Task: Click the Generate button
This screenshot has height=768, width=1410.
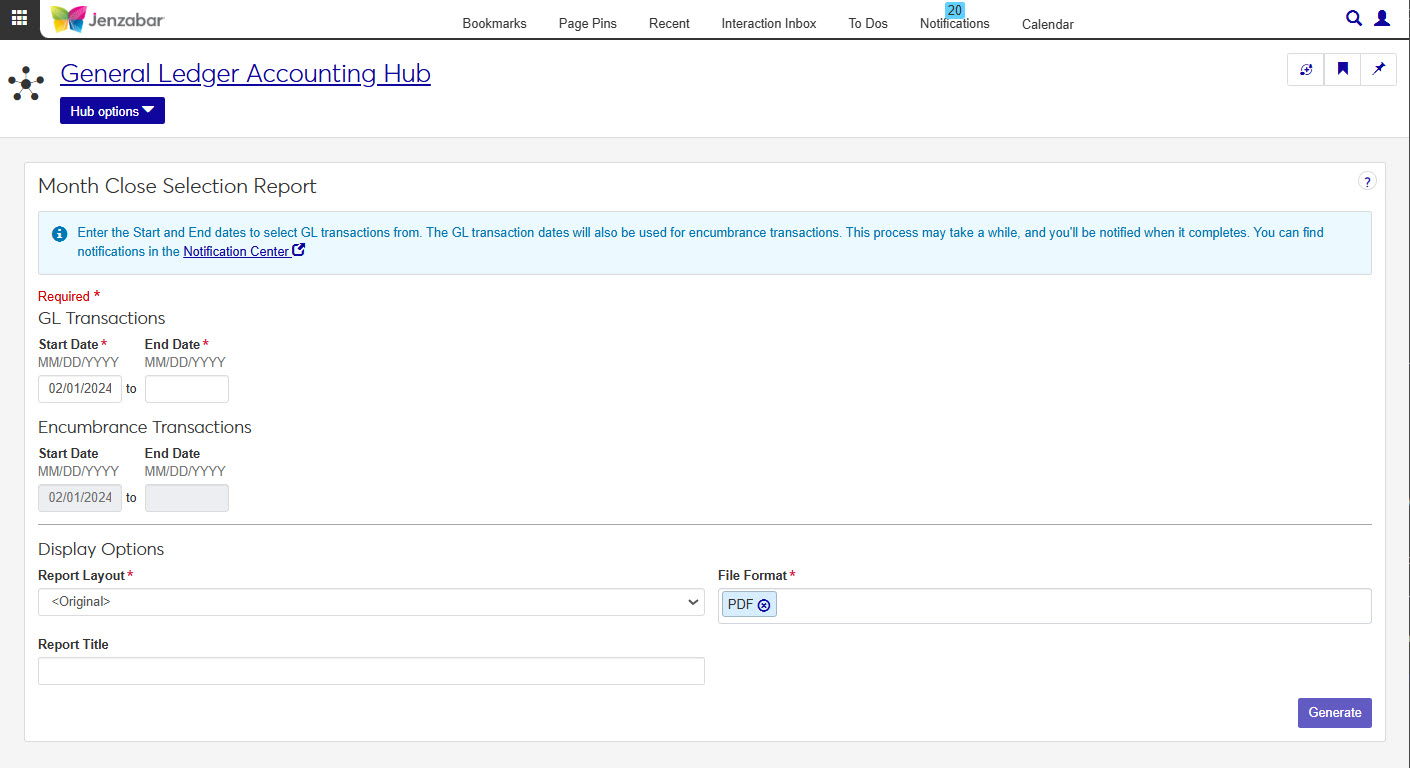Action: [1334, 712]
